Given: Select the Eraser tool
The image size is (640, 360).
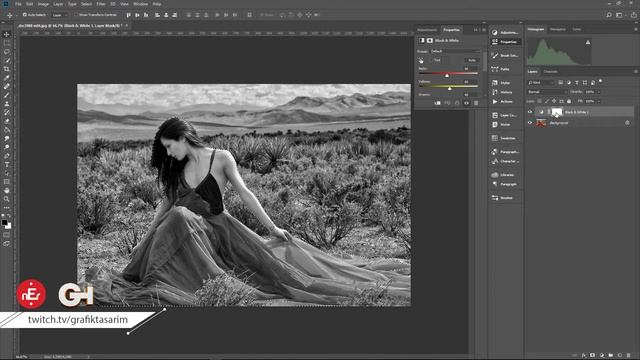Looking at the screenshot, I should click(7, 121).
